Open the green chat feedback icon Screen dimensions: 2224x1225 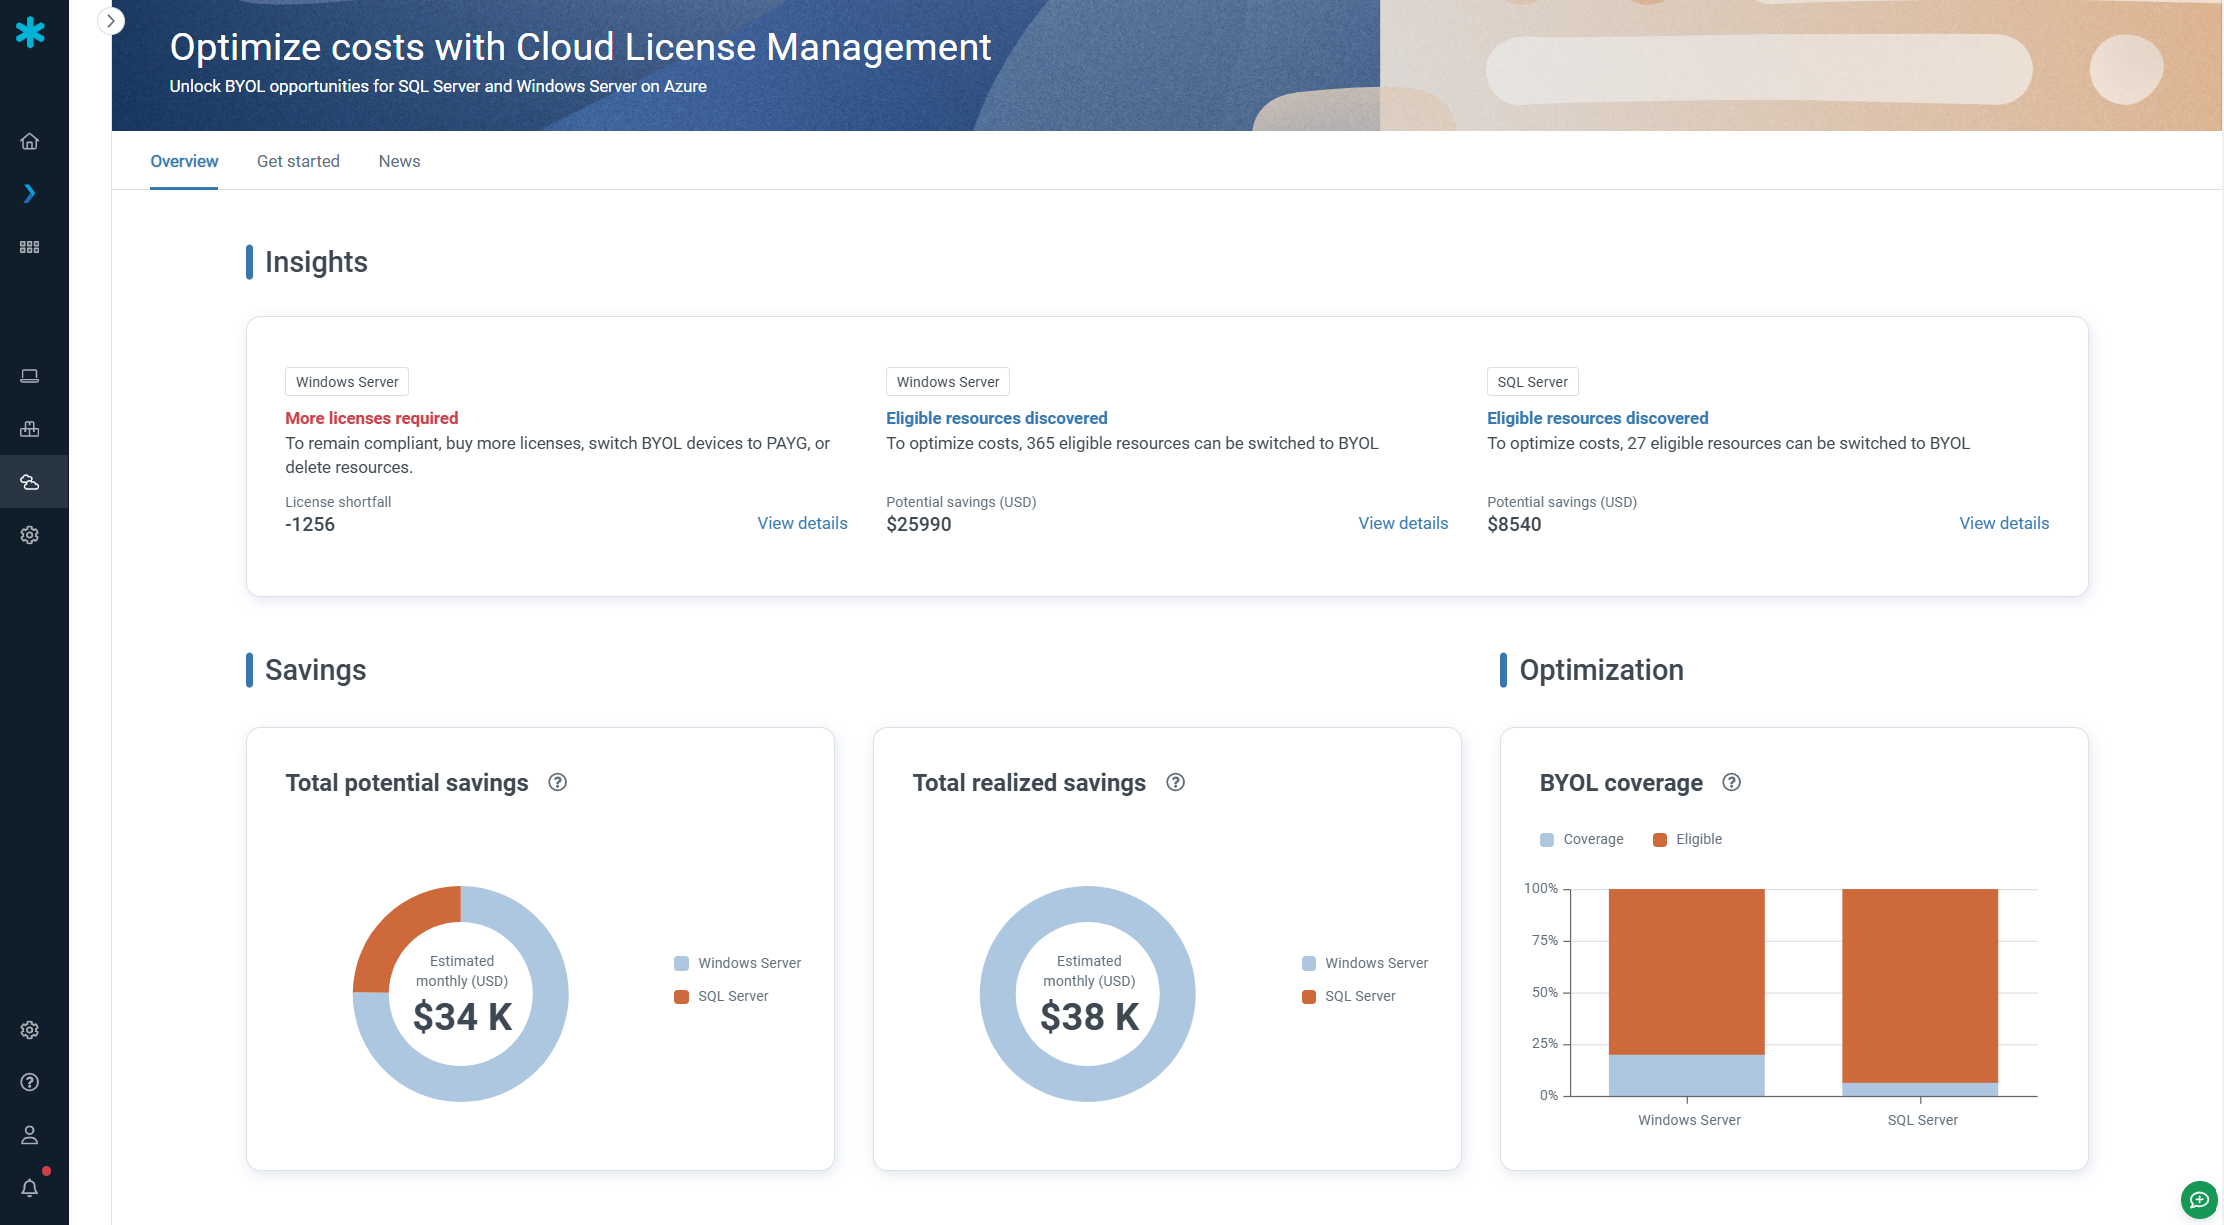tap(2198, 1199)
